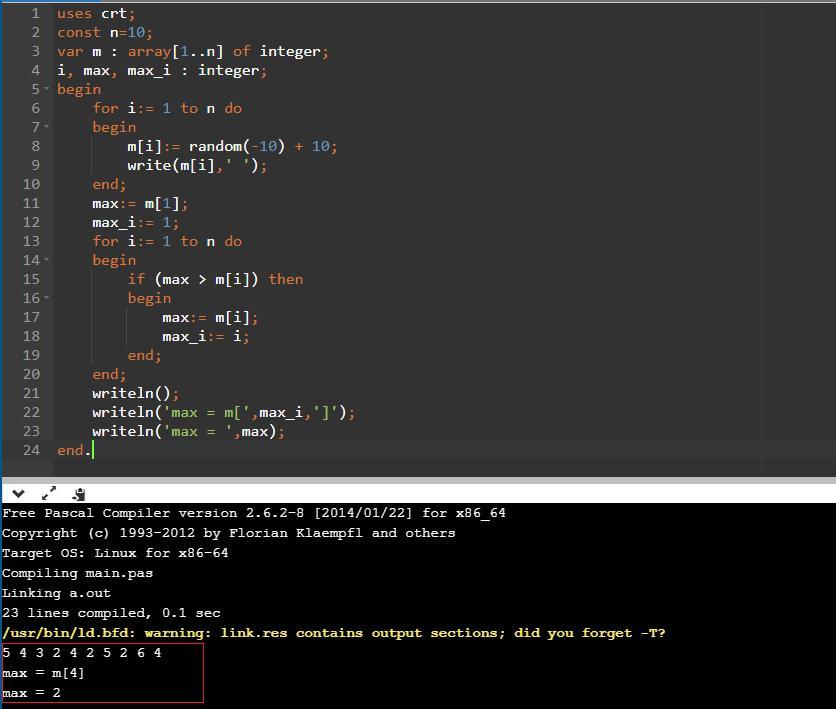Click the '23 lines compiled, 0.1 sec' line

click(111, 613)
